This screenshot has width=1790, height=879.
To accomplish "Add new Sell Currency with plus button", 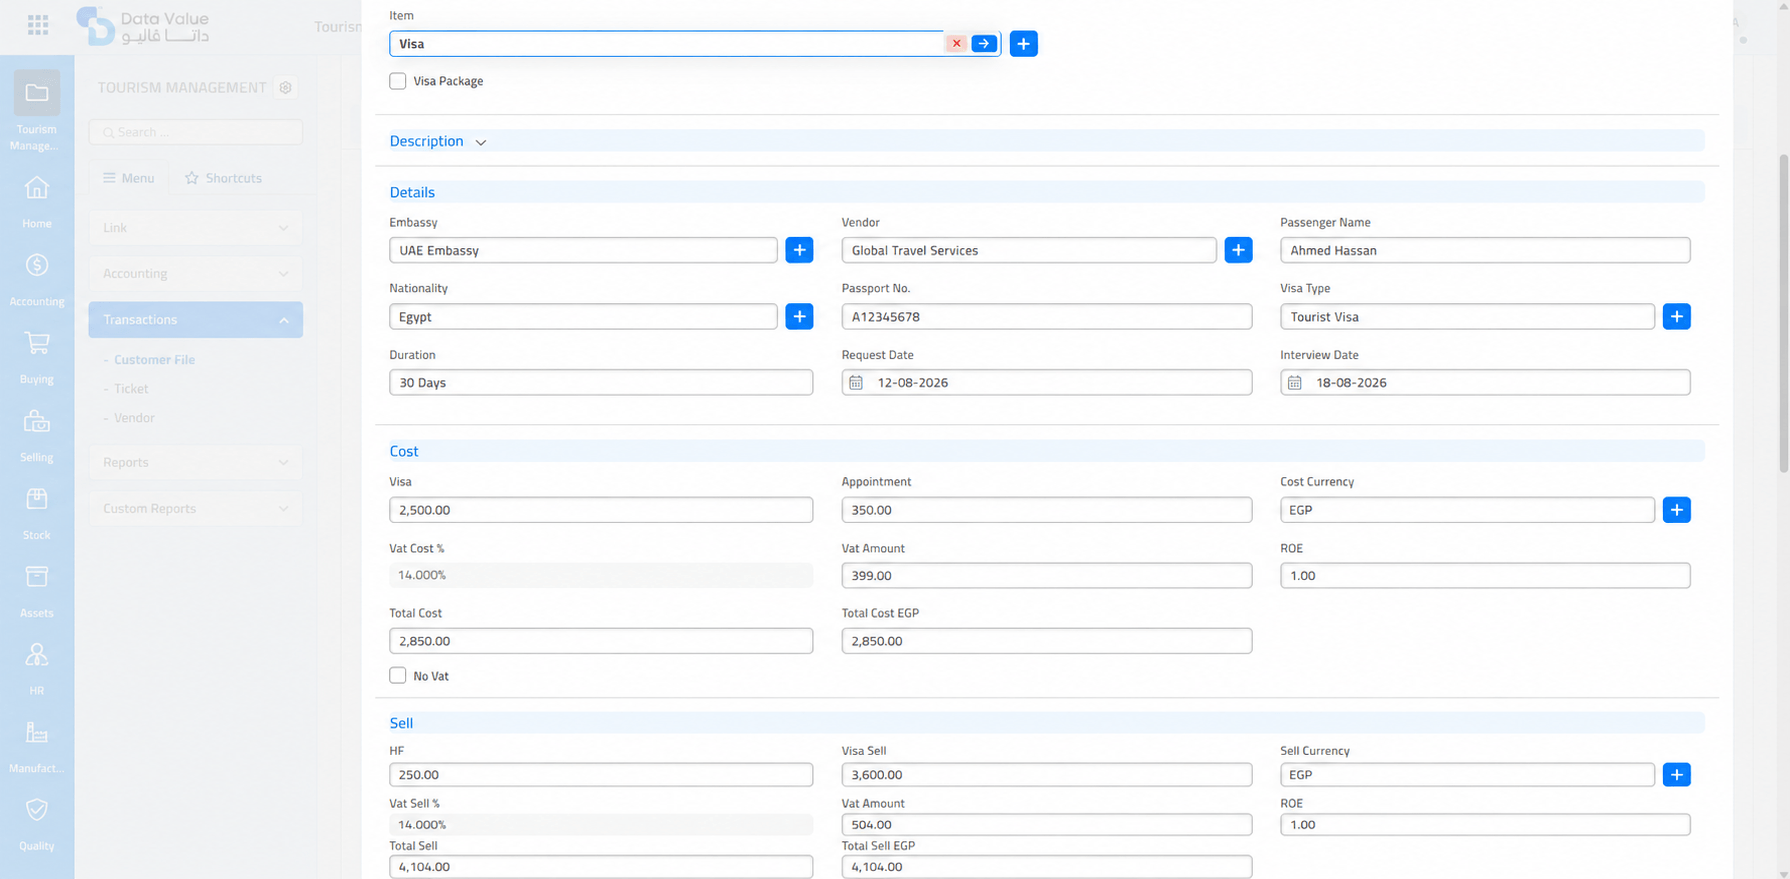I will click(1677, 775).
